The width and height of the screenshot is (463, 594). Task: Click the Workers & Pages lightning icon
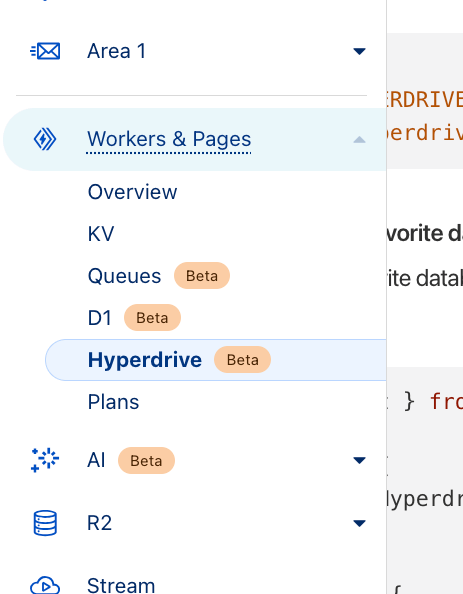click(45, 139)
